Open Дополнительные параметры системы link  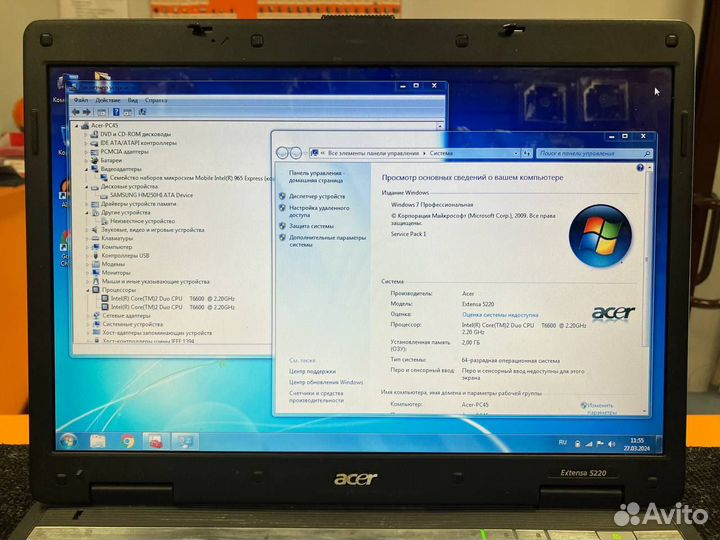(327, 241)
